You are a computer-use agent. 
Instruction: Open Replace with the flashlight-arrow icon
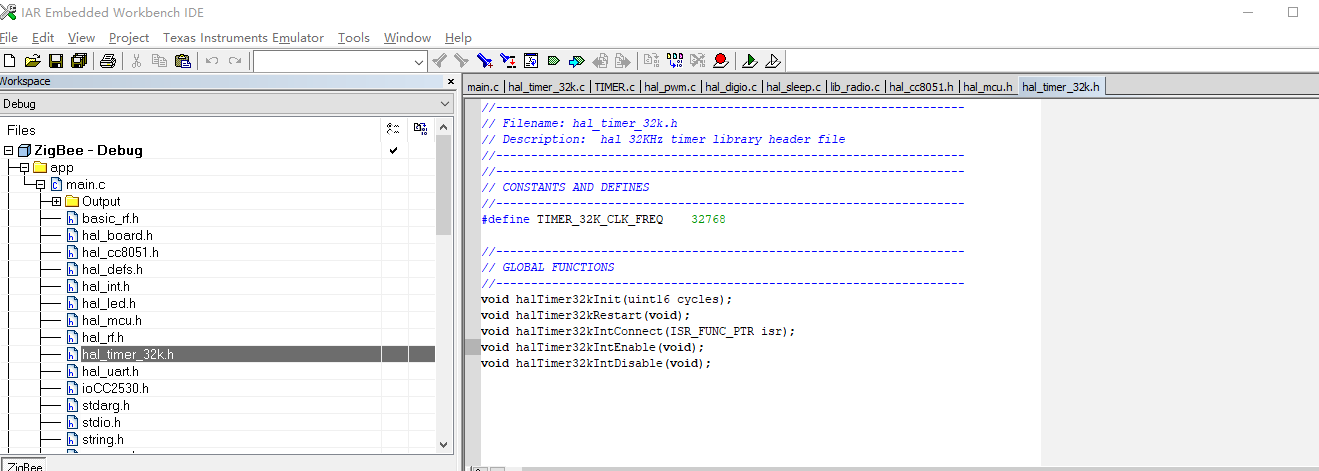click(508, 61)
